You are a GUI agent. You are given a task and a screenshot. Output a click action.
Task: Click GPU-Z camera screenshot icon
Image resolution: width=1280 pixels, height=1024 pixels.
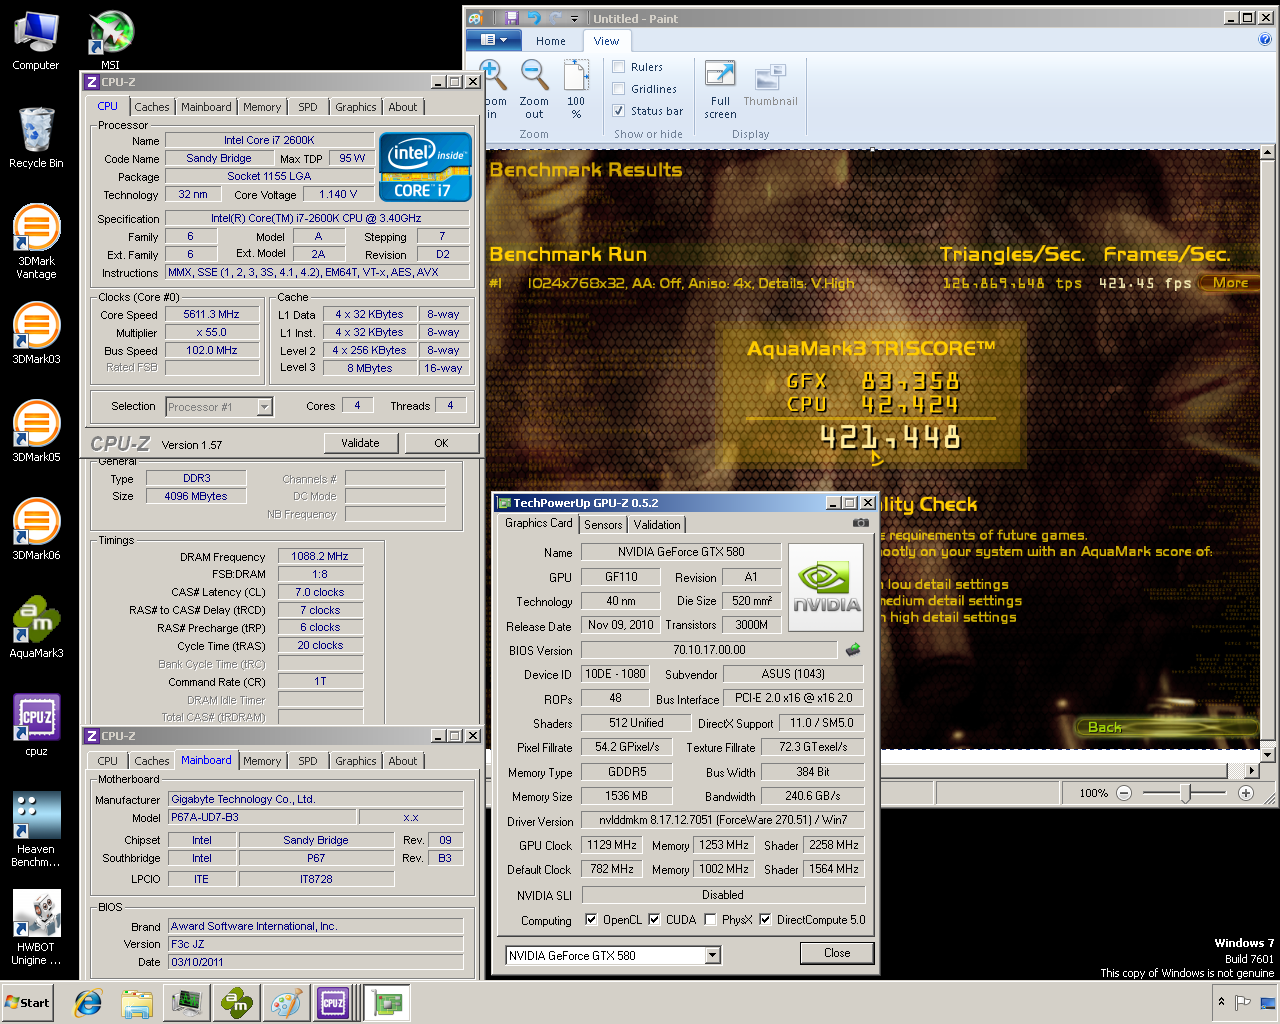pos(860,523)
